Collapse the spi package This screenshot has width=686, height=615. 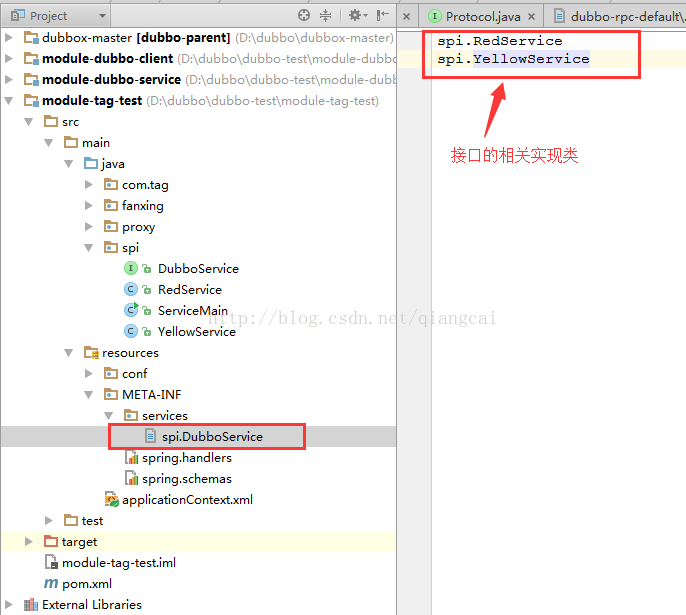pos(89,248)
